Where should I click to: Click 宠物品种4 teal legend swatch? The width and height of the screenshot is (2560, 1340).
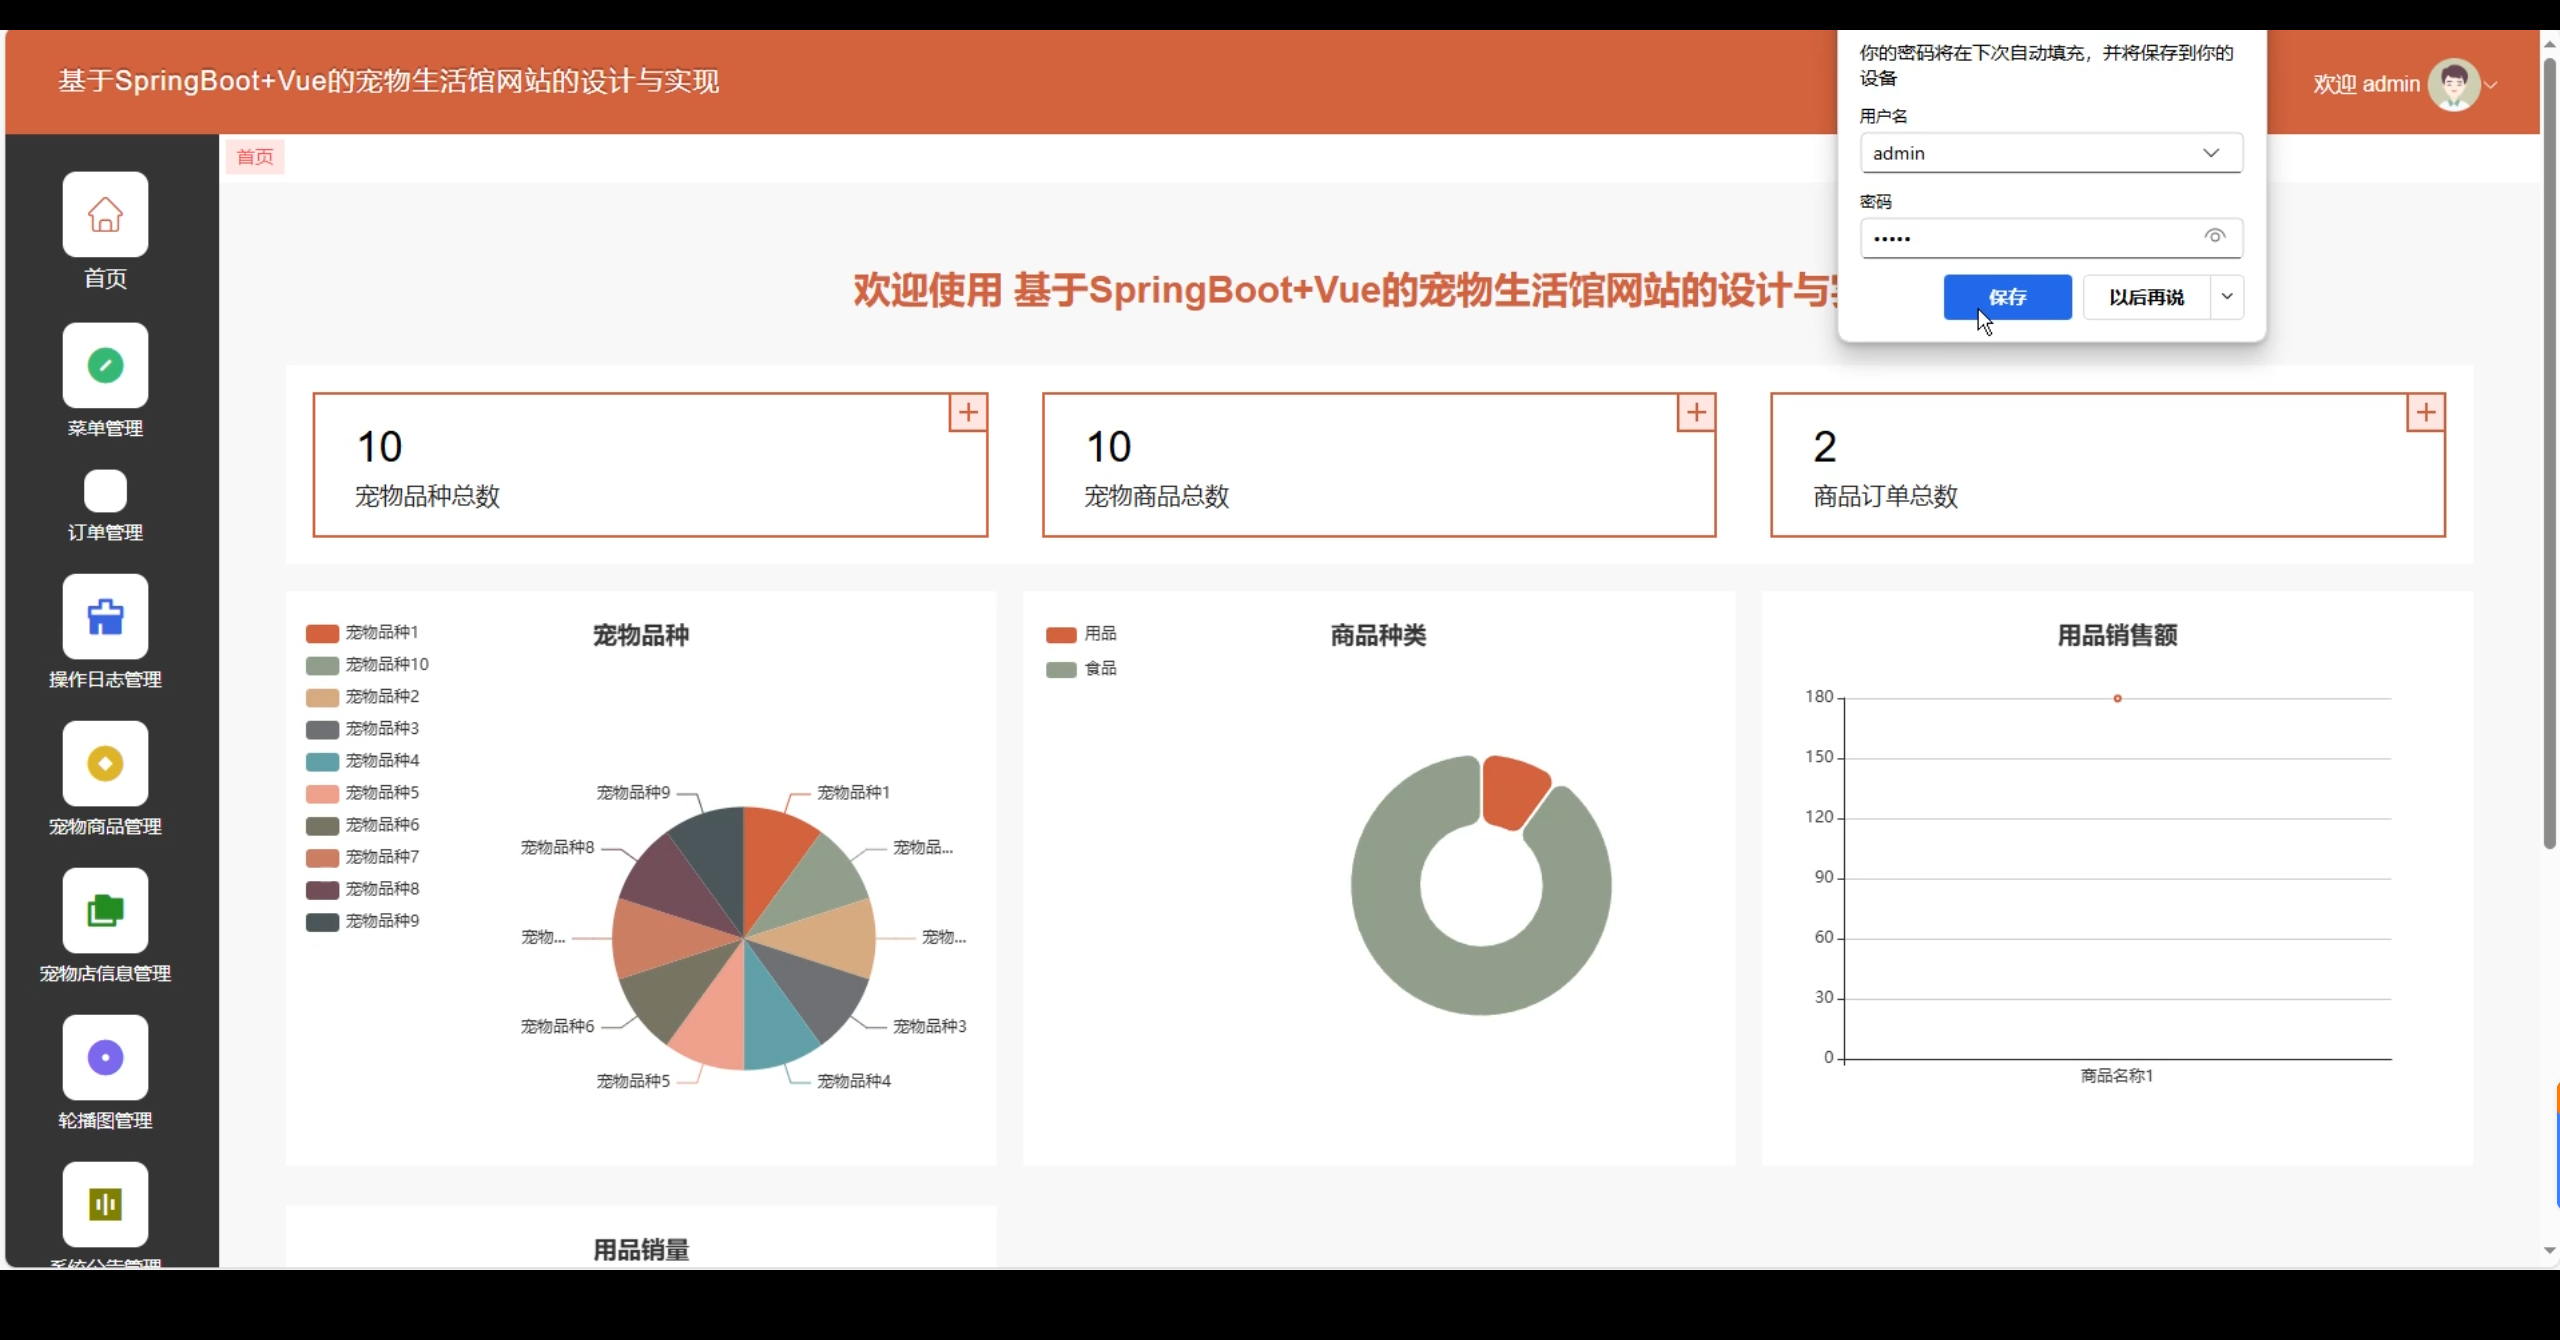click(x=322, y=761)
